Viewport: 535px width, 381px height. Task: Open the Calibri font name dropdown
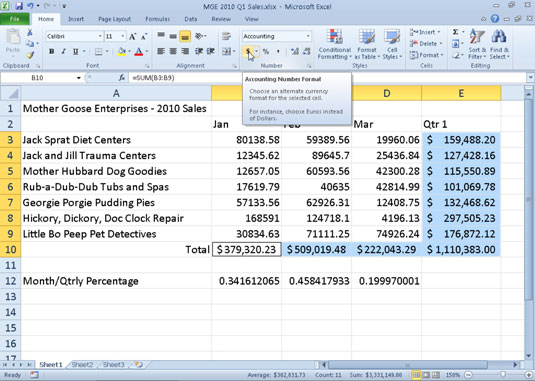[x=100, y=36]
